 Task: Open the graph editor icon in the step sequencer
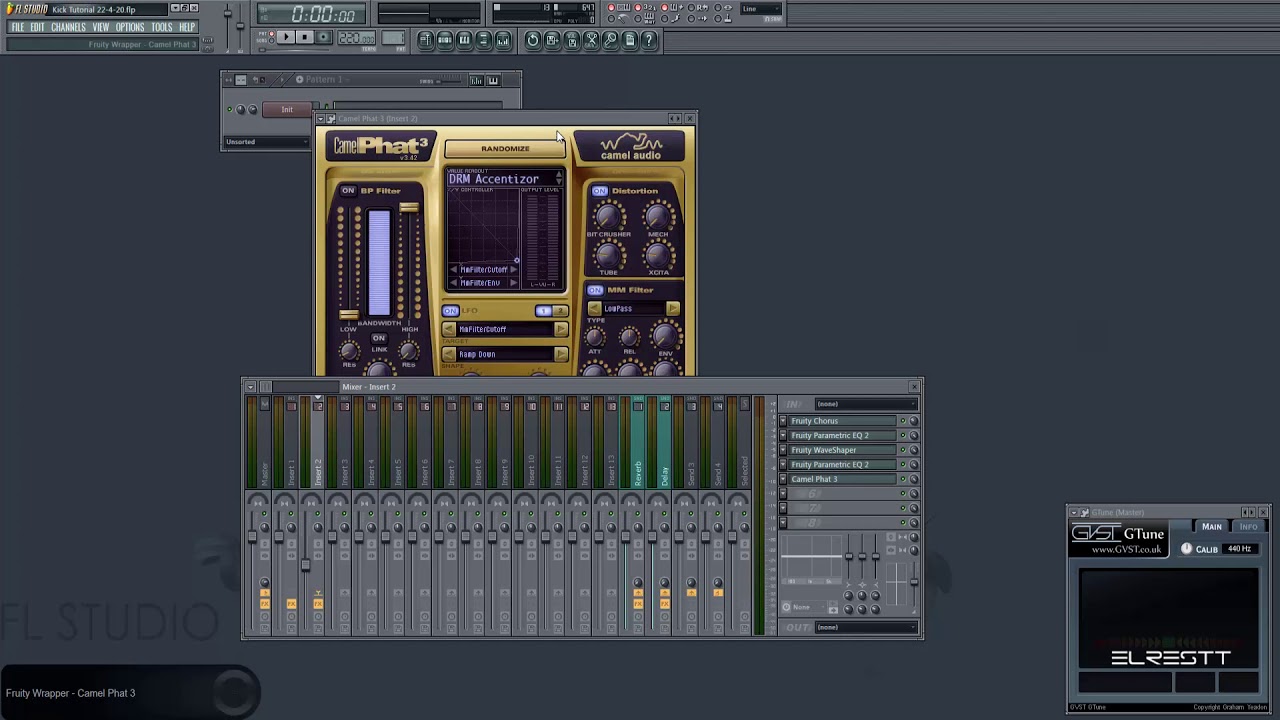coord(476,80)
